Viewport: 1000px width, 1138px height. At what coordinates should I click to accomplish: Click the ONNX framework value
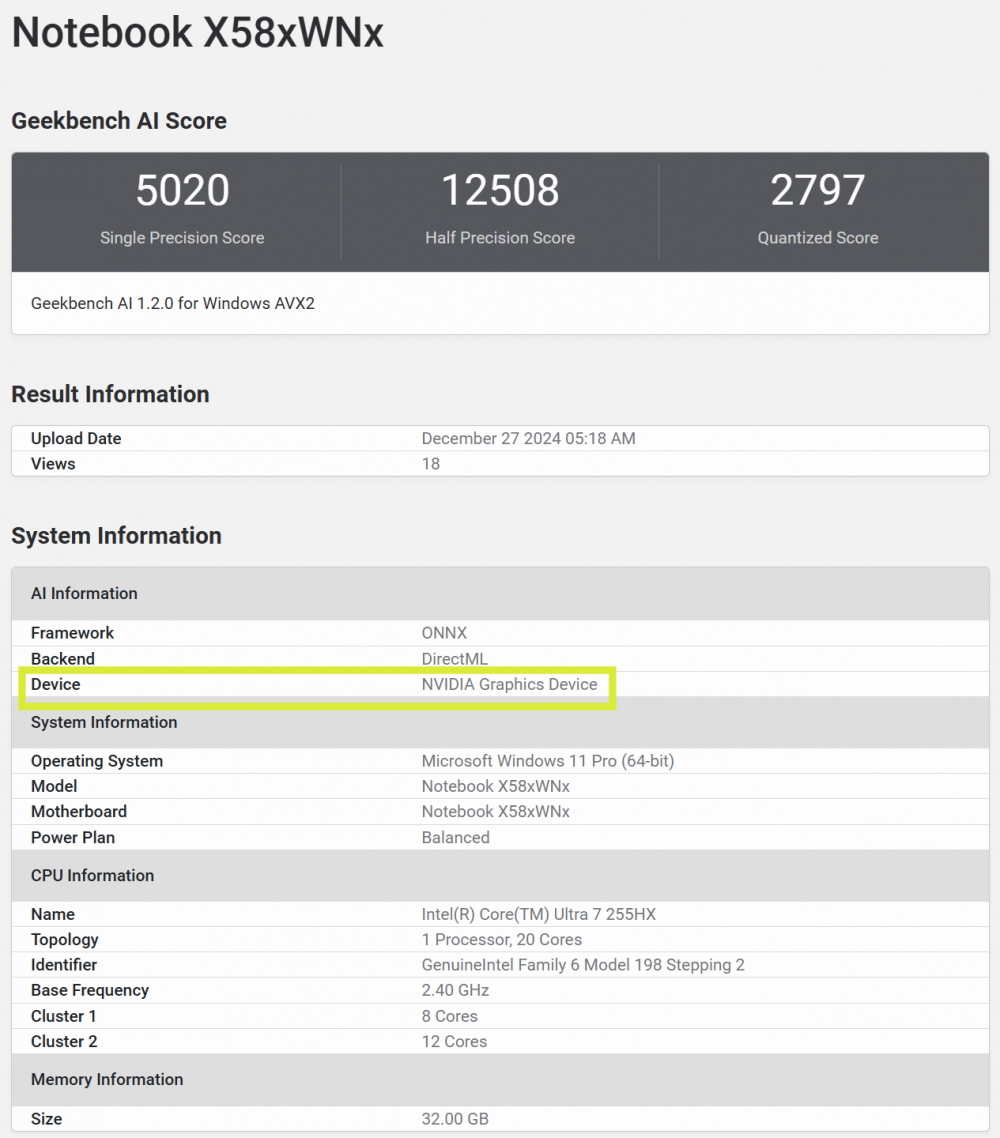tap(444, 633)
